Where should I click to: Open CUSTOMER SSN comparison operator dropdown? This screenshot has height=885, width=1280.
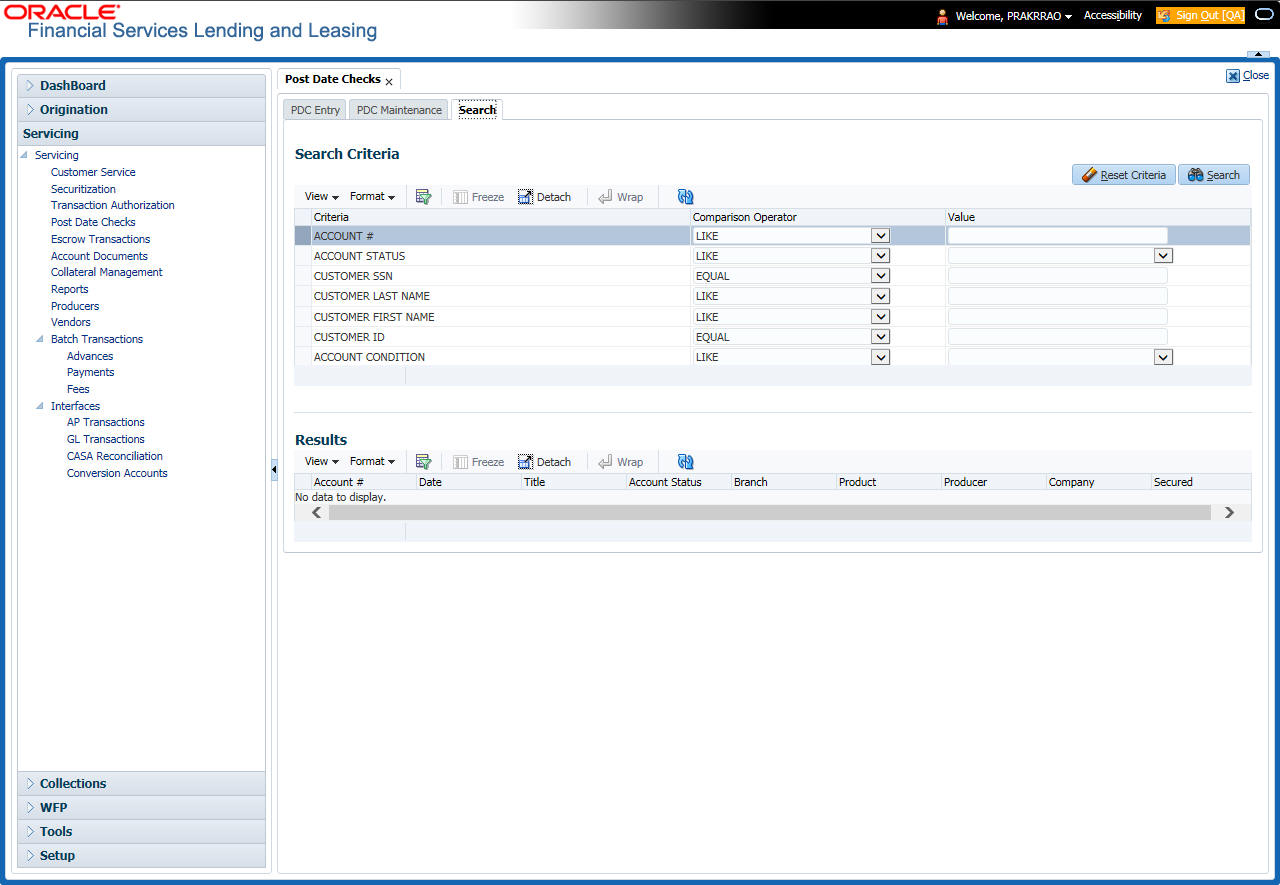pyautogui.click(x=880, y=276)
